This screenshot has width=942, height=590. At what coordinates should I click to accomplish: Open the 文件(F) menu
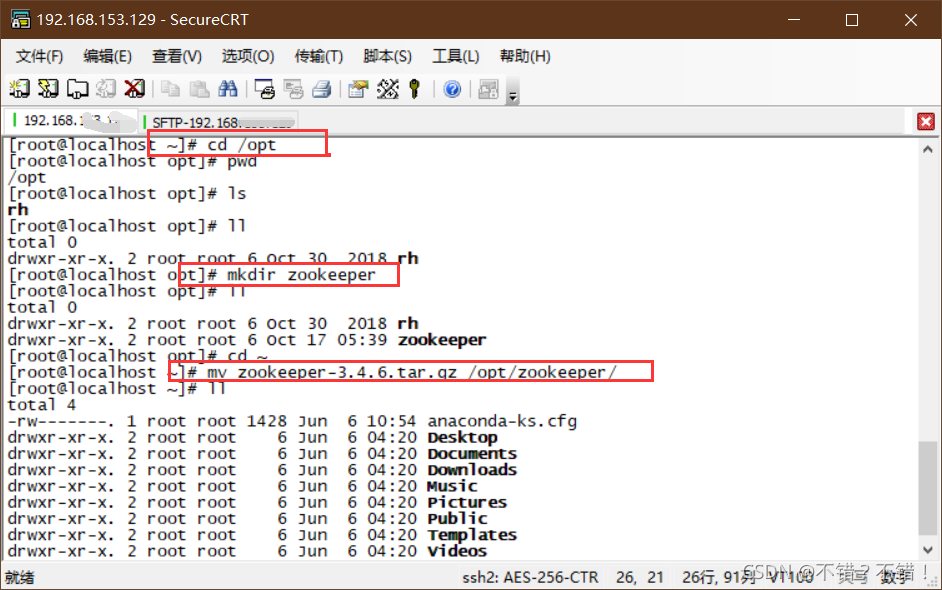coord(39,56)
